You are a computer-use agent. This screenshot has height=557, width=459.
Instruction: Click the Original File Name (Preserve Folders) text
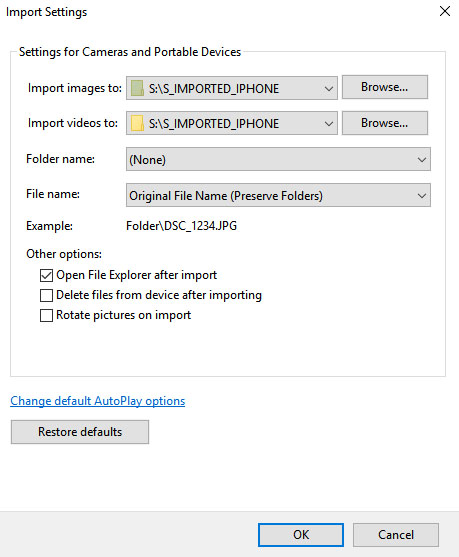tap(226, 196)
